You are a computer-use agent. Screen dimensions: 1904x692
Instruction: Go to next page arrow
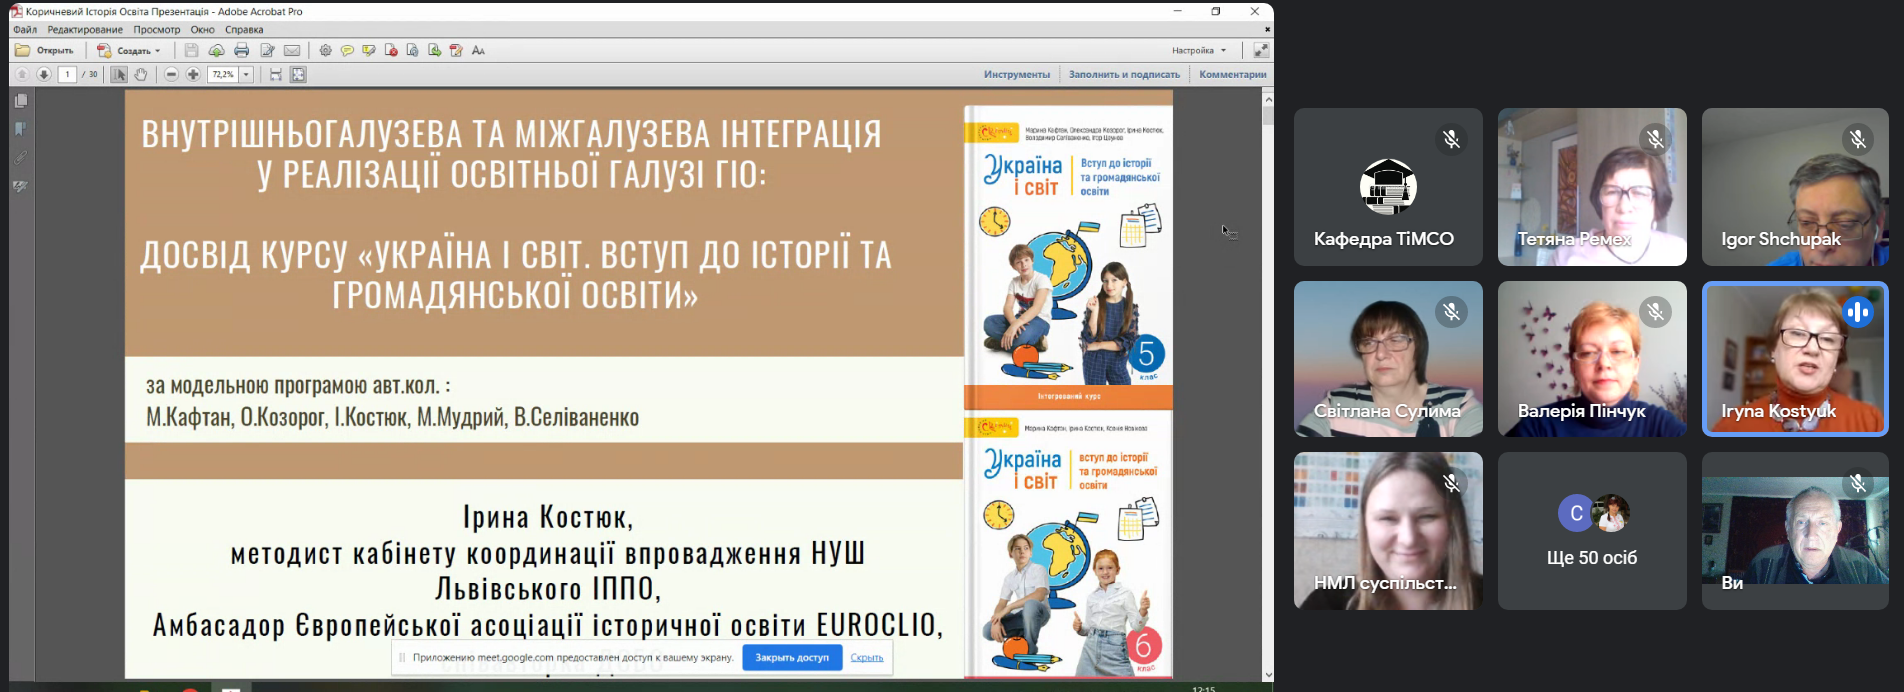pyautogui.click(x=44, y=74)
